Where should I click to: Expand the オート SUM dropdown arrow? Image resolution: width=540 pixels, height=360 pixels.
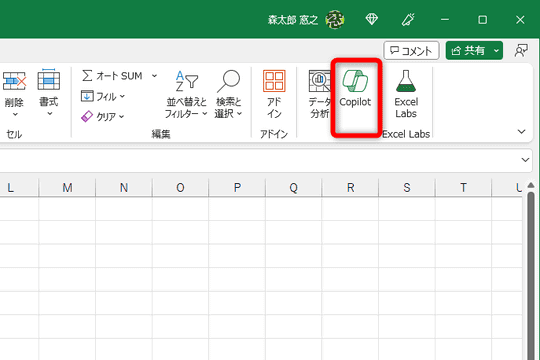[155, 76]
